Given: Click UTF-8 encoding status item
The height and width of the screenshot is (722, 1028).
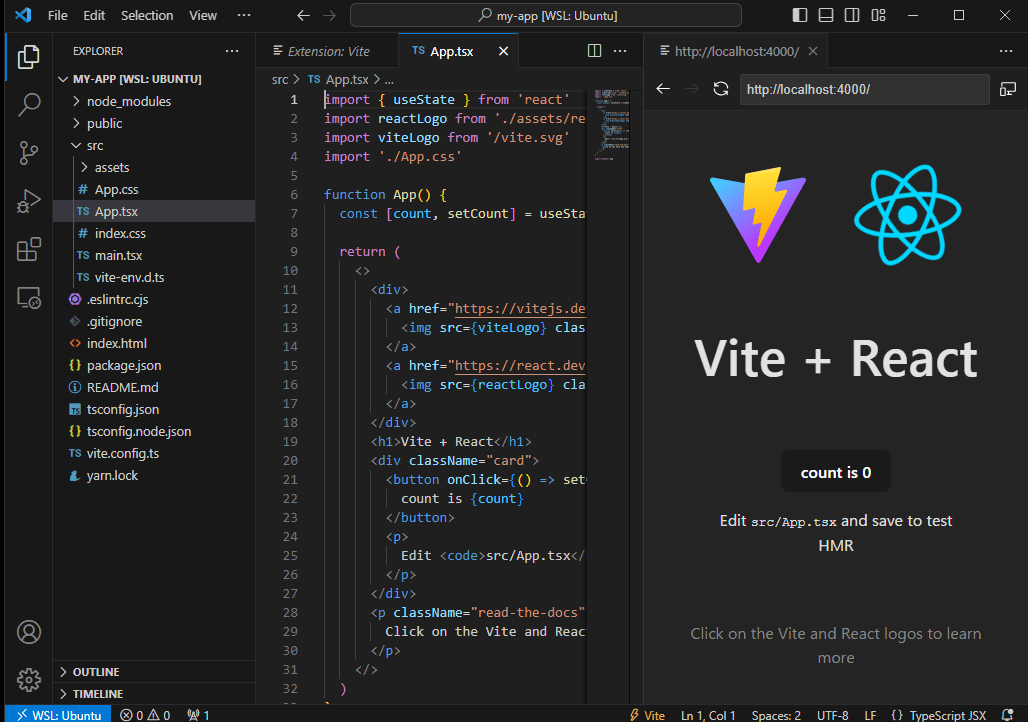Looking at the screenshot, I should 832,715.
